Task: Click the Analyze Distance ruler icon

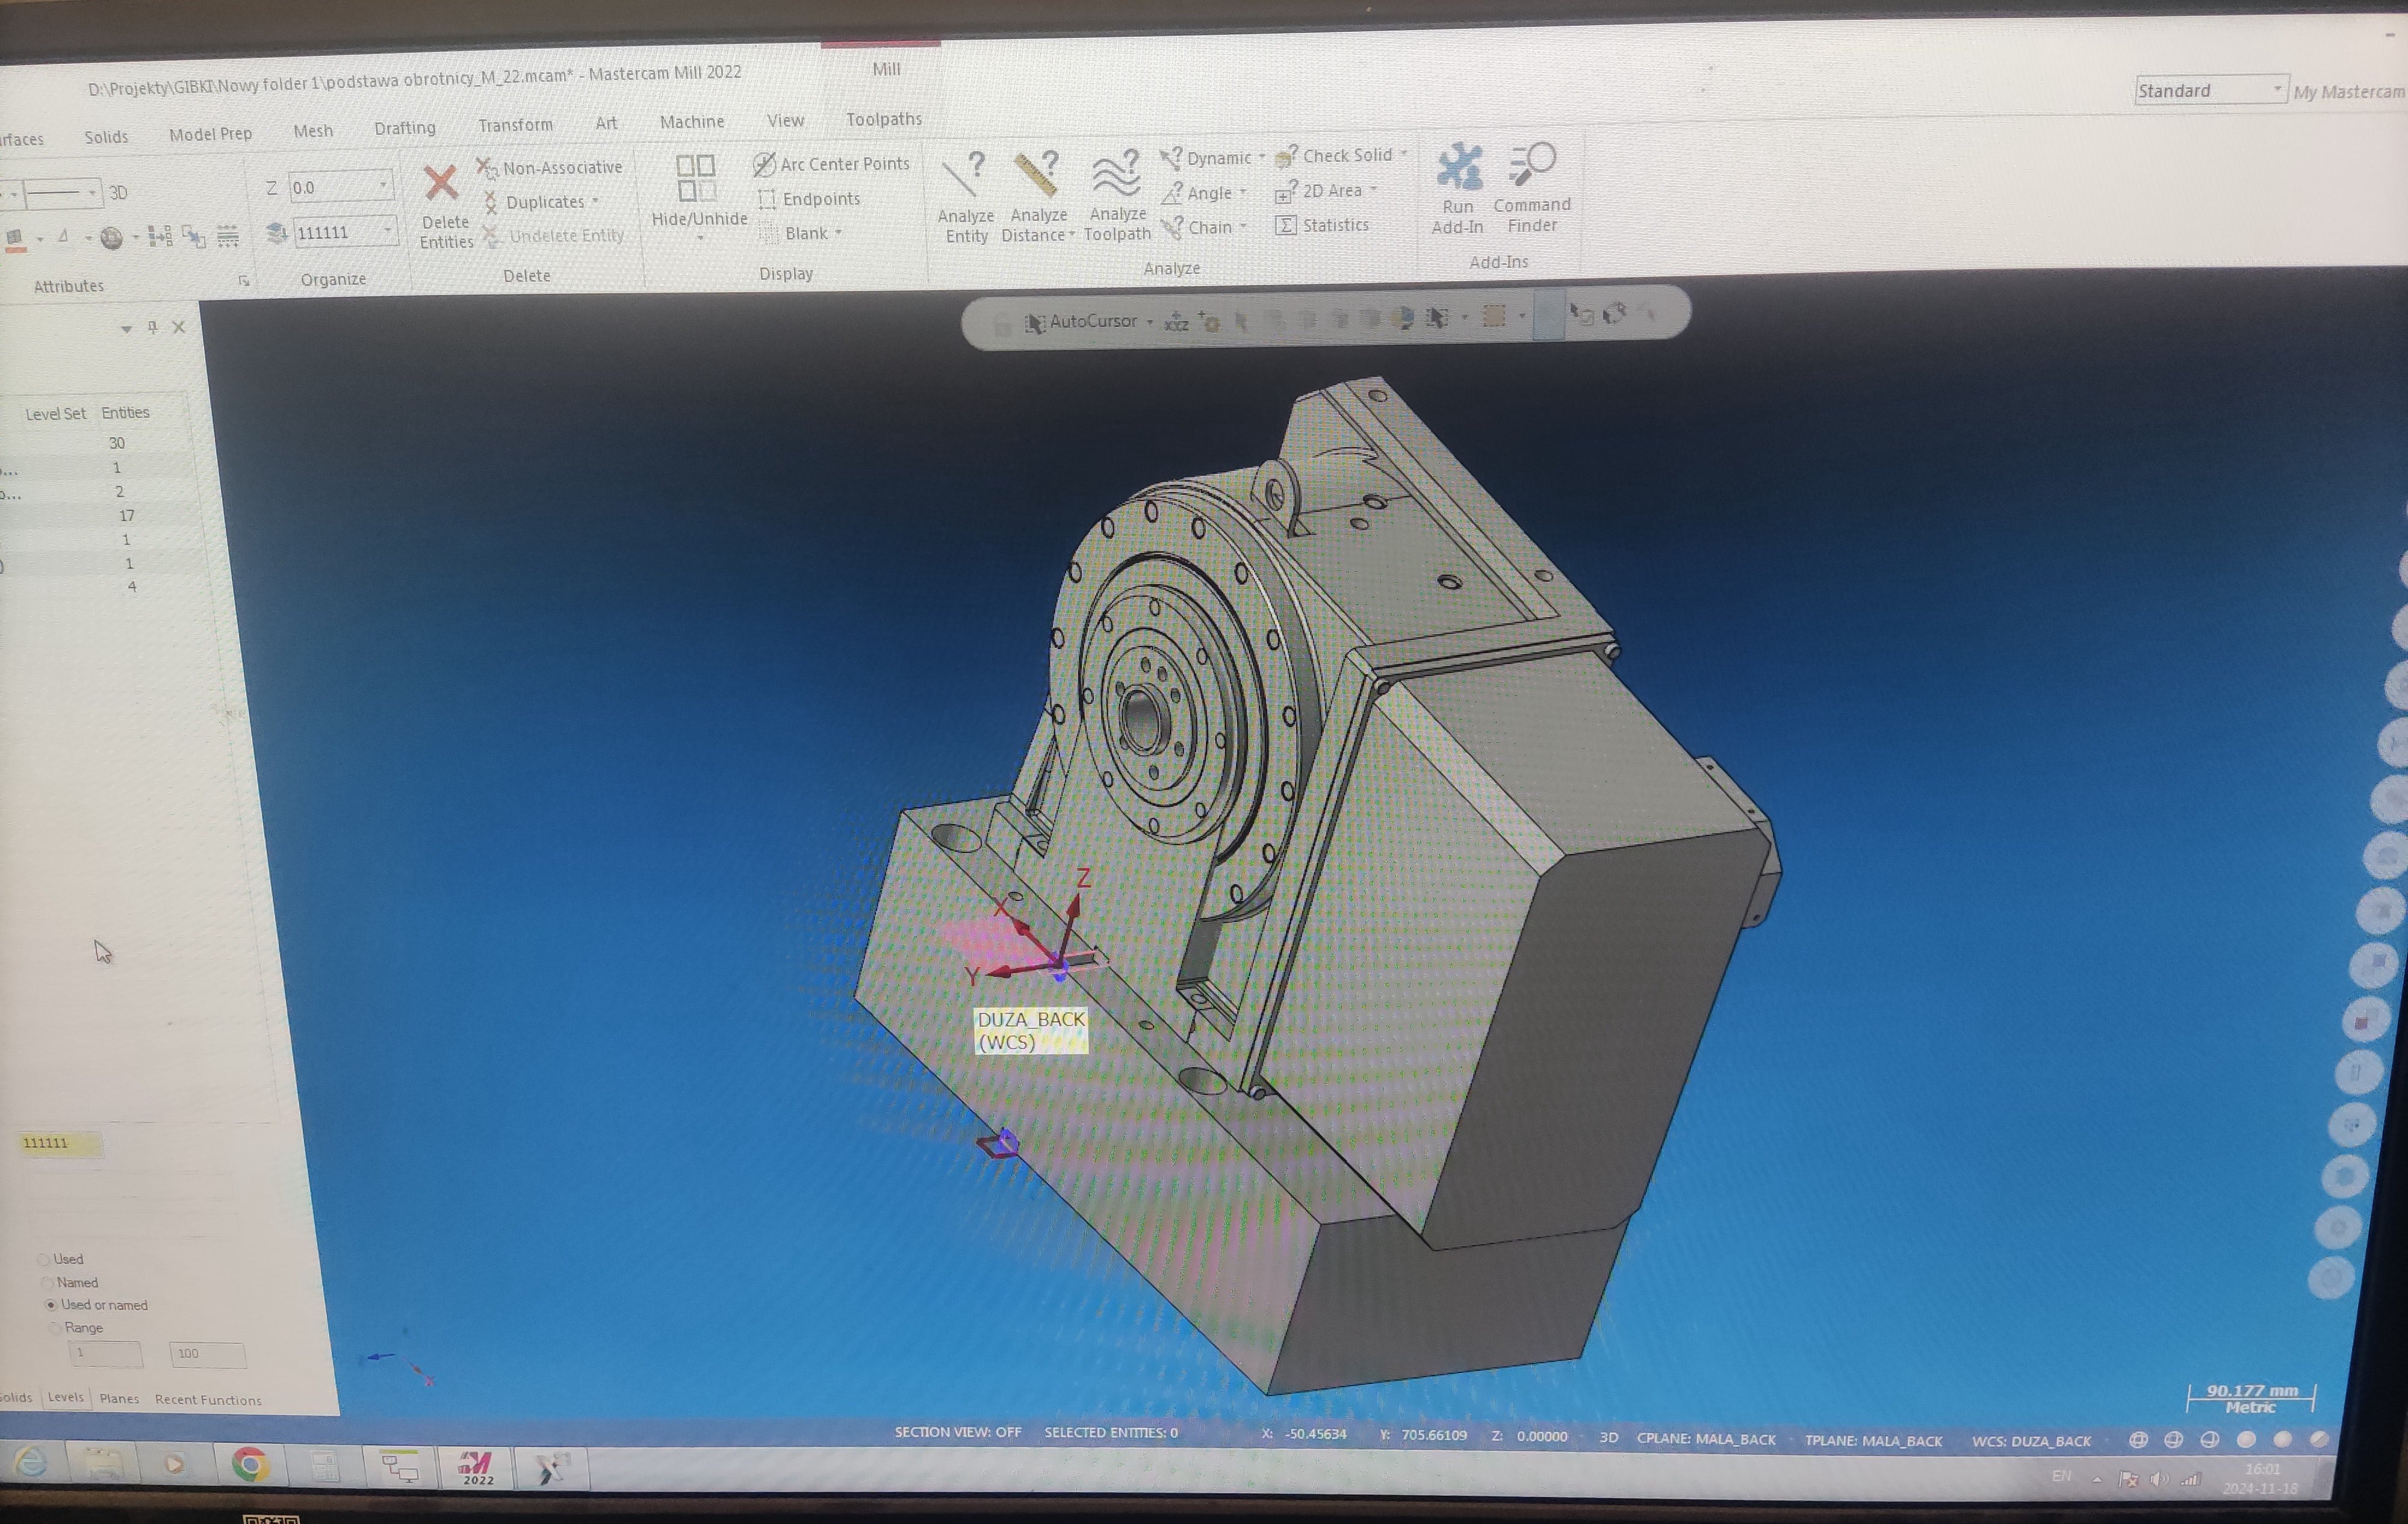Action: tap(1037, 175)
